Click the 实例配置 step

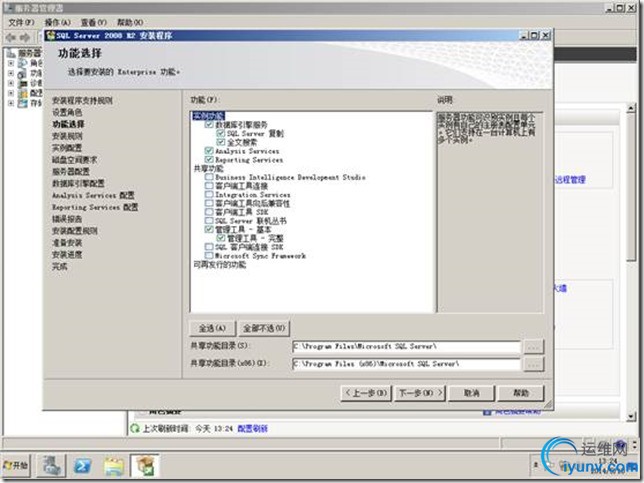click(67, 147)
